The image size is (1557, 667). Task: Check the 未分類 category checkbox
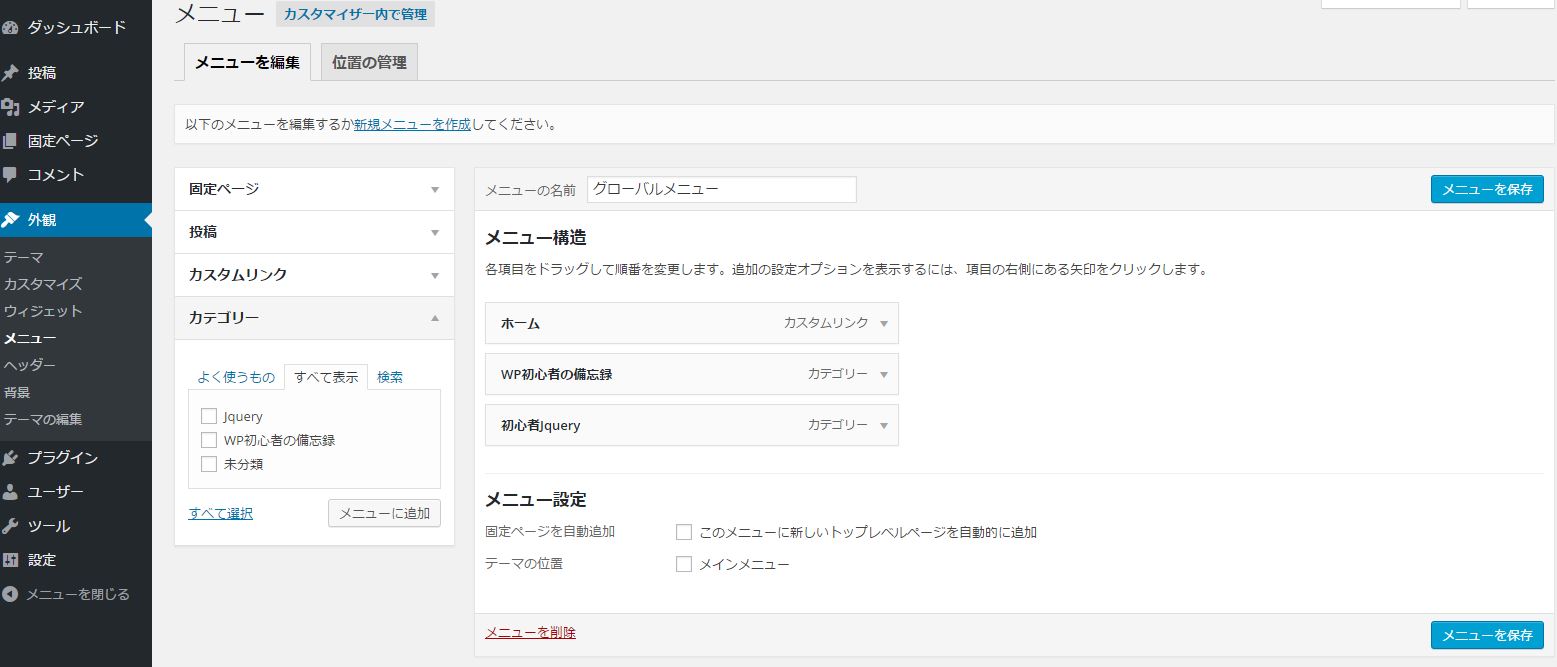tap(209, 464)
